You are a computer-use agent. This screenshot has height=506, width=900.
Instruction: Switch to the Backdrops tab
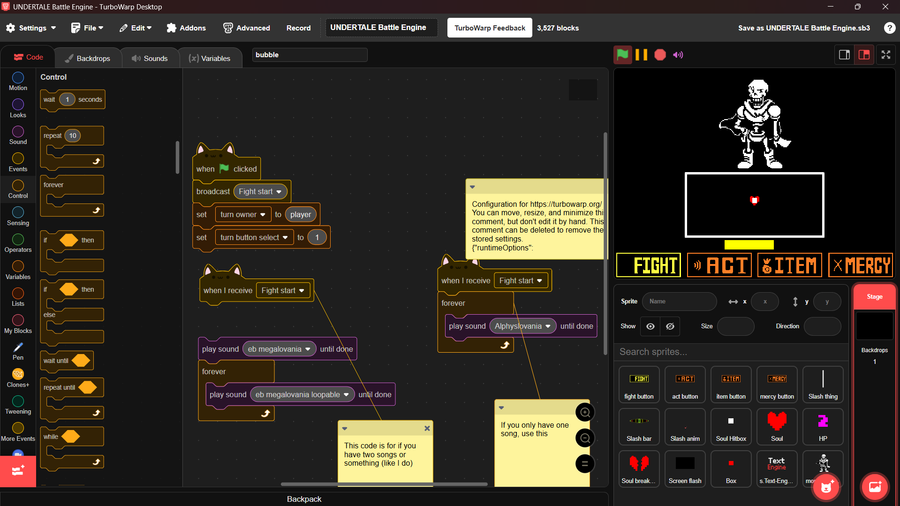pyautogui.click(x=88, y=58)
